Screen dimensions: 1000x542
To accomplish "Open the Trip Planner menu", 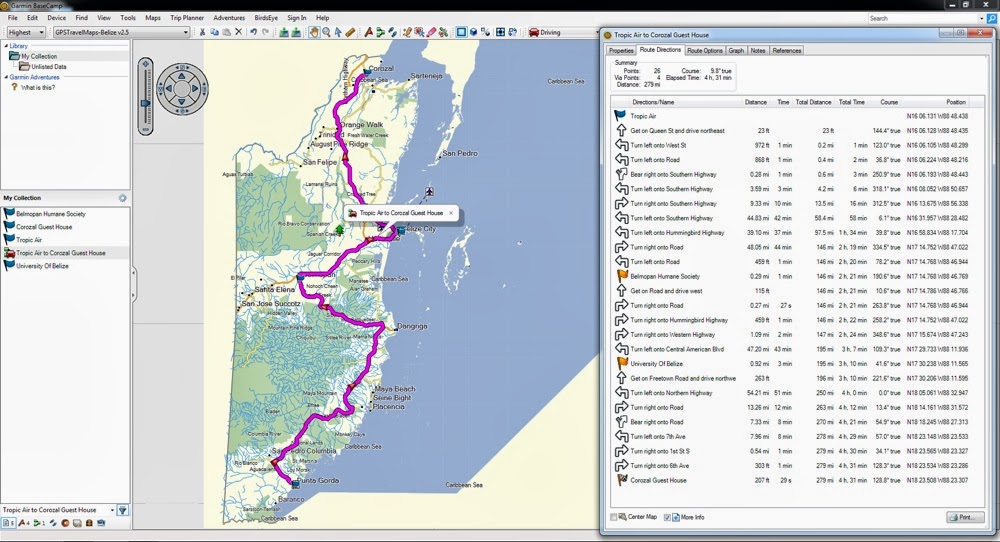I will (187, 18).
